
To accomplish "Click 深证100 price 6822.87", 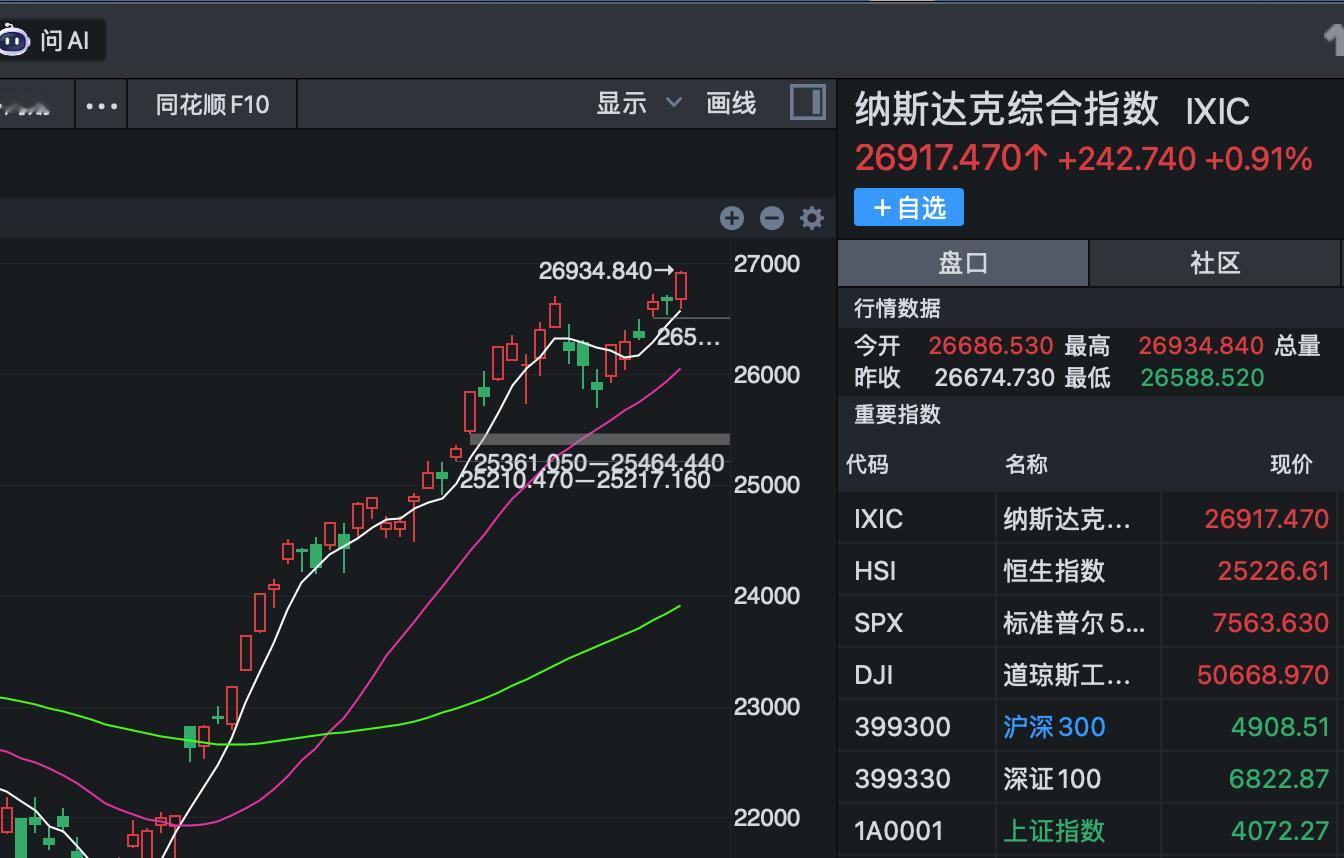I will click(x=1279, y=779).
